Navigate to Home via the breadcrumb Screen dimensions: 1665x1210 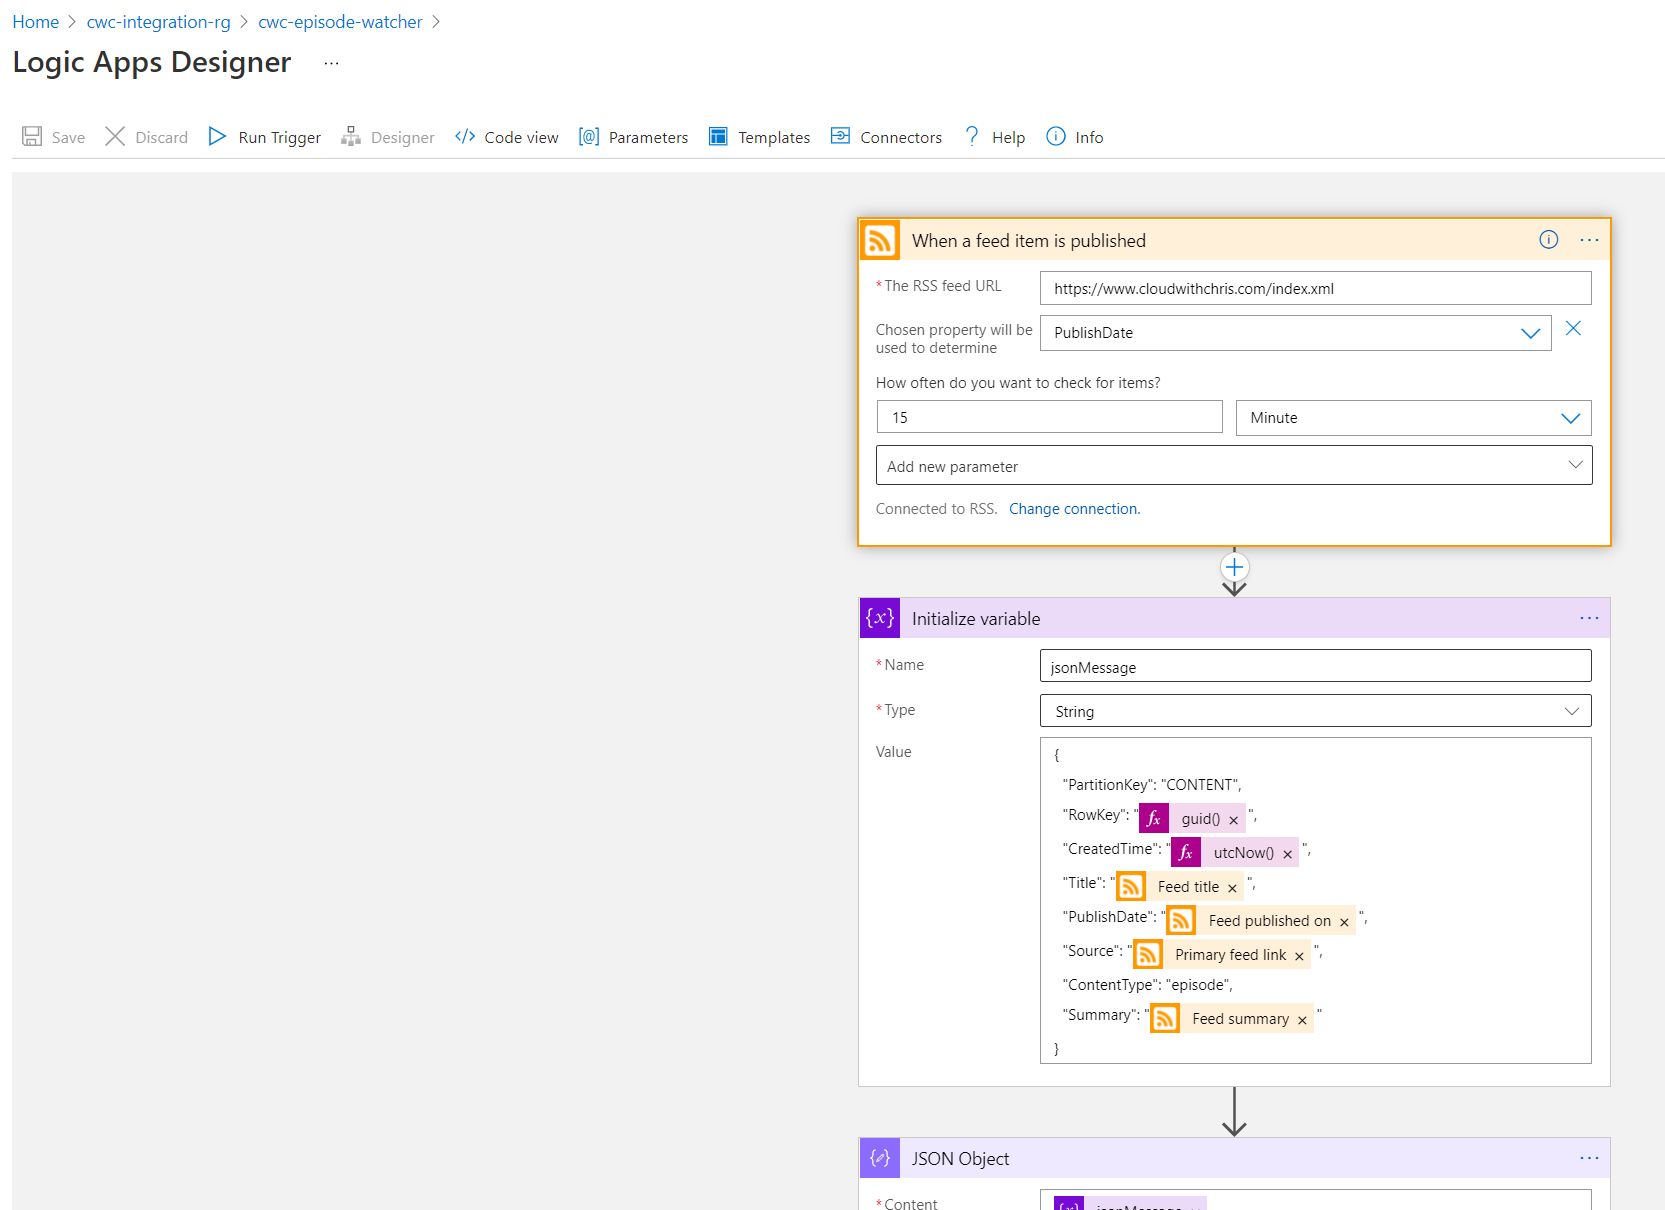35,21
